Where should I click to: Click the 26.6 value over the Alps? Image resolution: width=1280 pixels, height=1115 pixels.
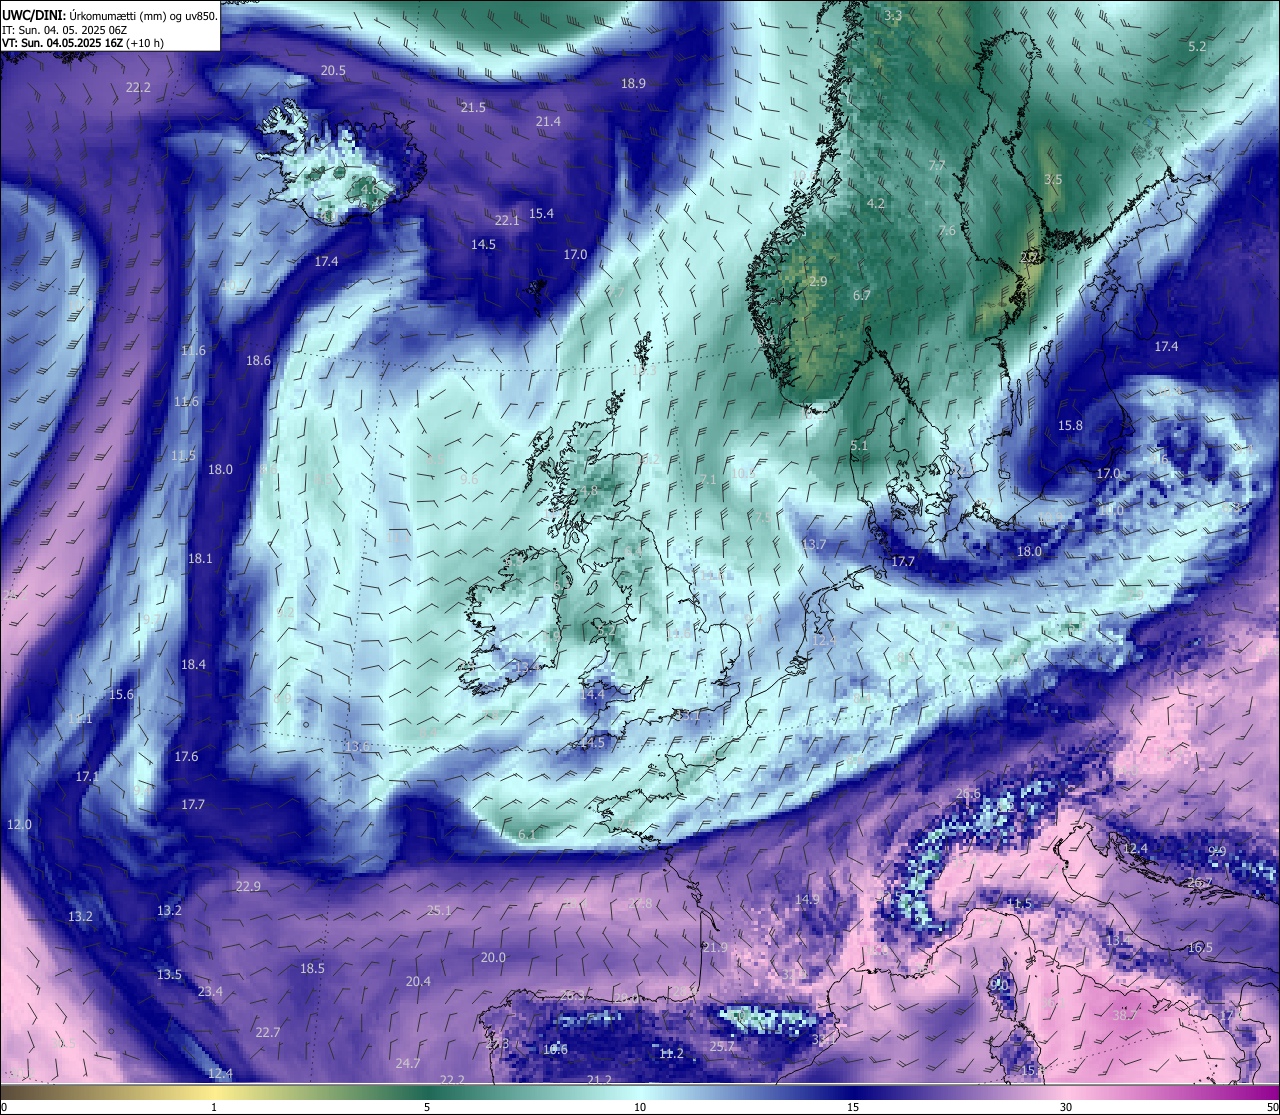pyautogui.click(x=968, y=794)
